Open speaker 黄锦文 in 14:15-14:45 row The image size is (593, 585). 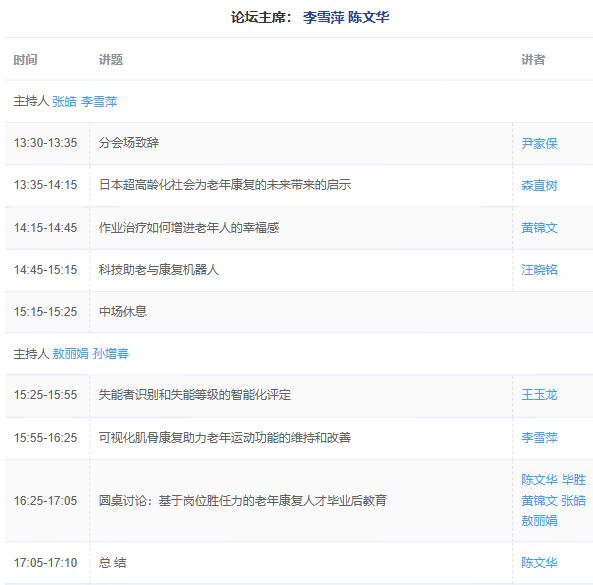[539, 228]
